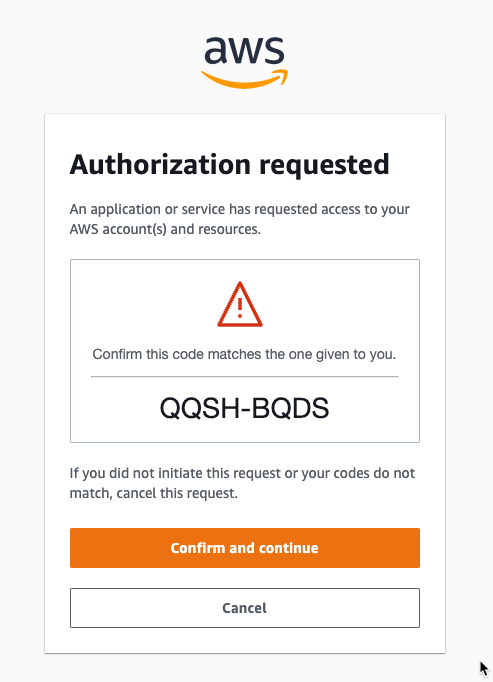Click the 'AWS account(s) and resources.' line
This screenshot has width=493, height=682.
(165, 229)
